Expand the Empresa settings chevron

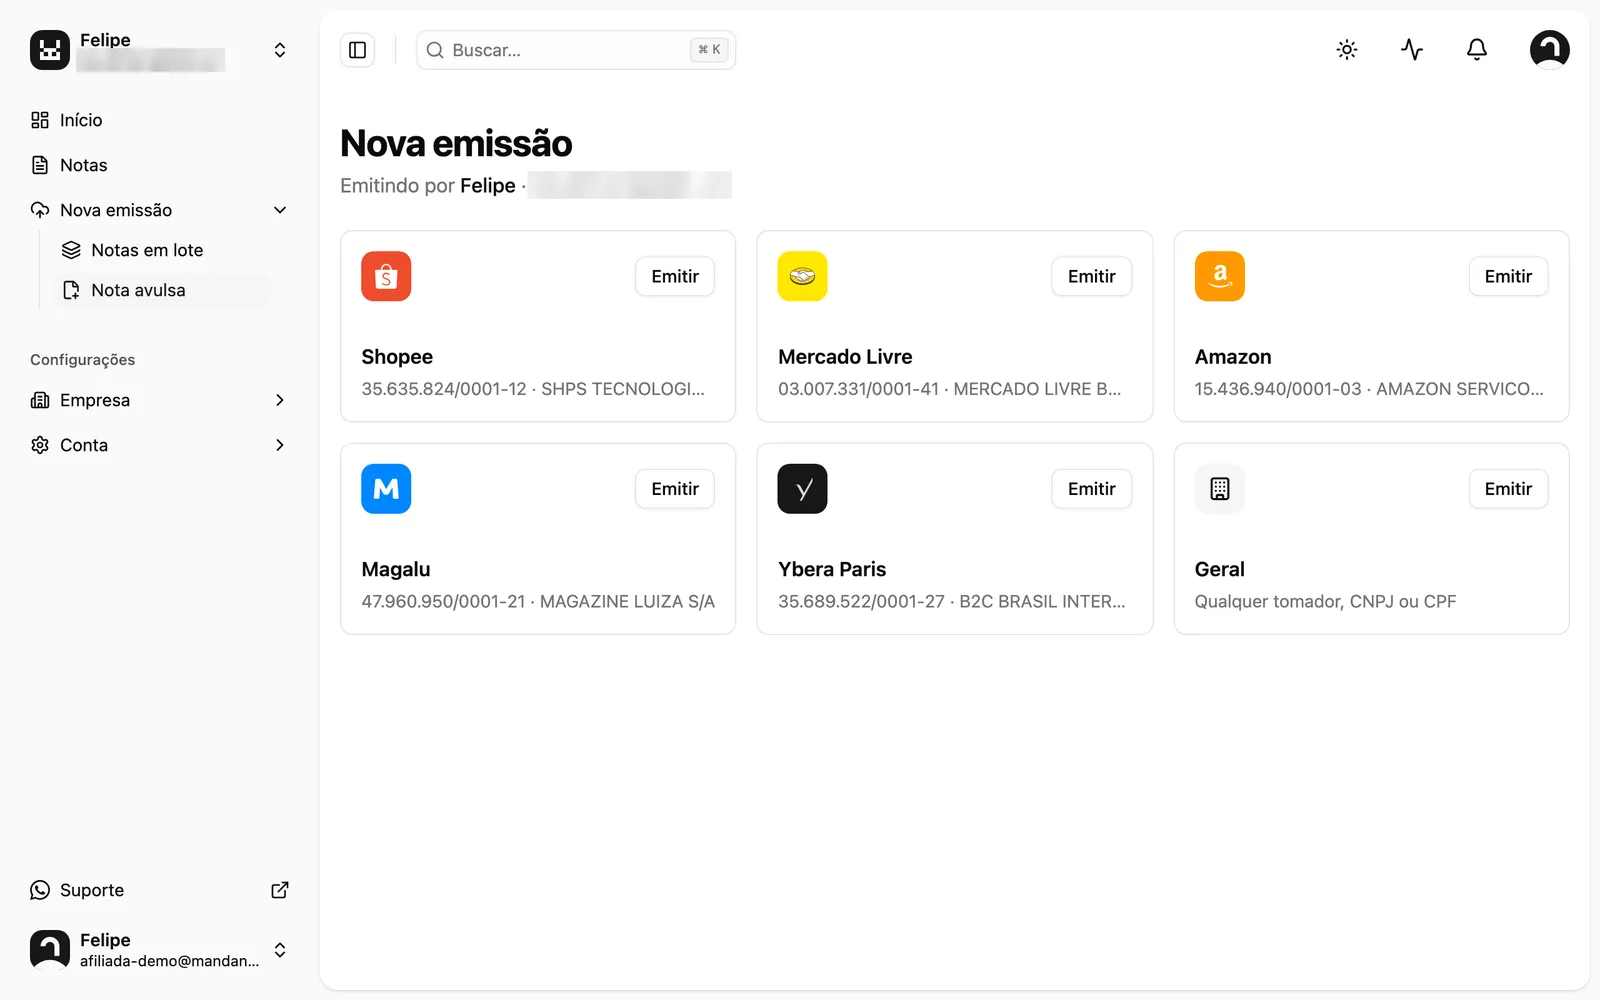pos(280,400)
